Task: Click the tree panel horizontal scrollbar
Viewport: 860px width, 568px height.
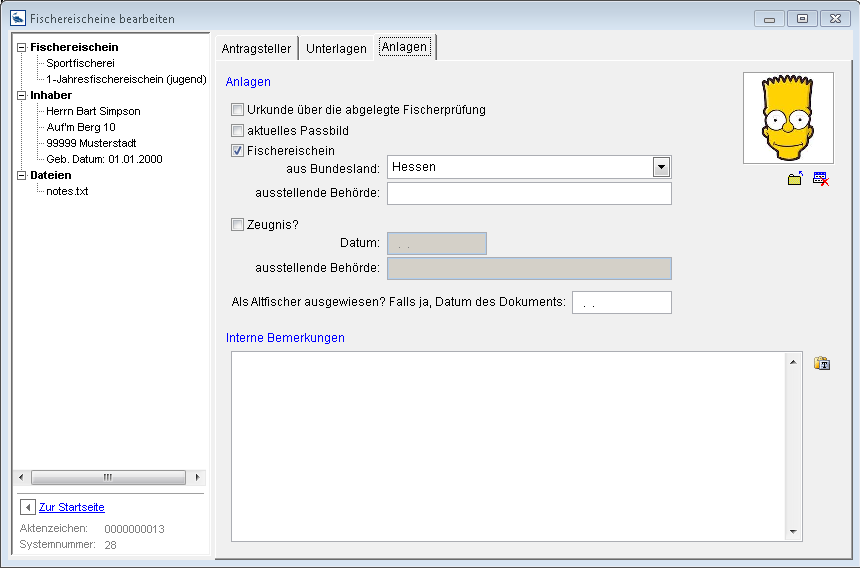Action: [108, 477]
